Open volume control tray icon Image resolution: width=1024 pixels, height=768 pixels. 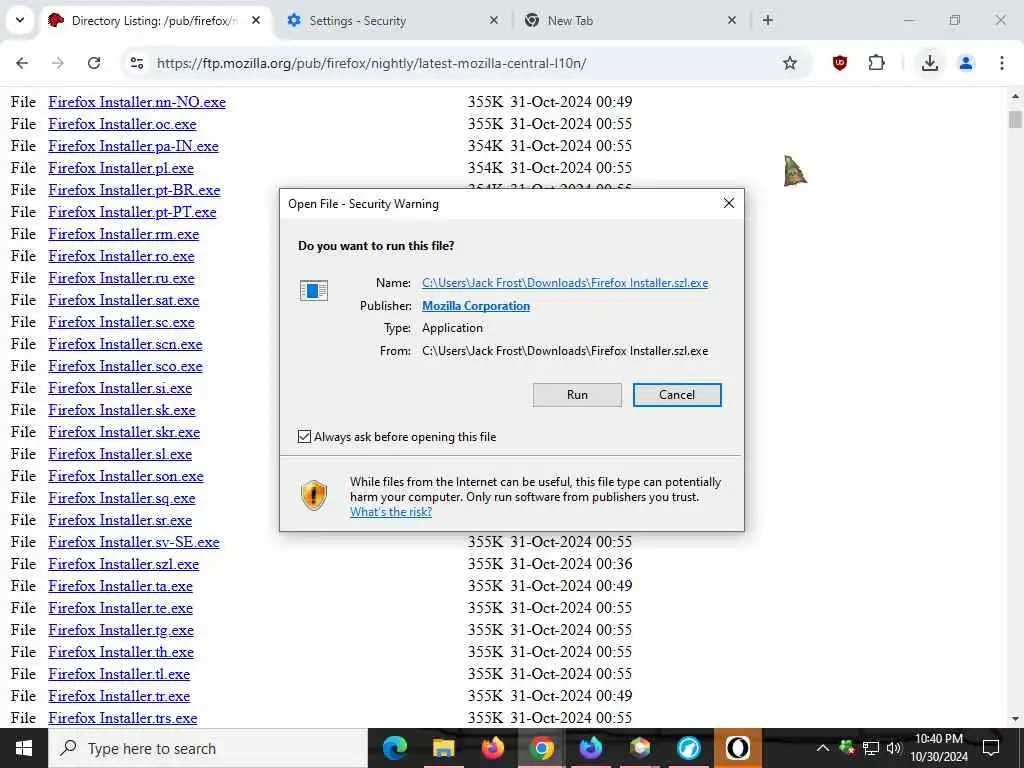[894, 748]
